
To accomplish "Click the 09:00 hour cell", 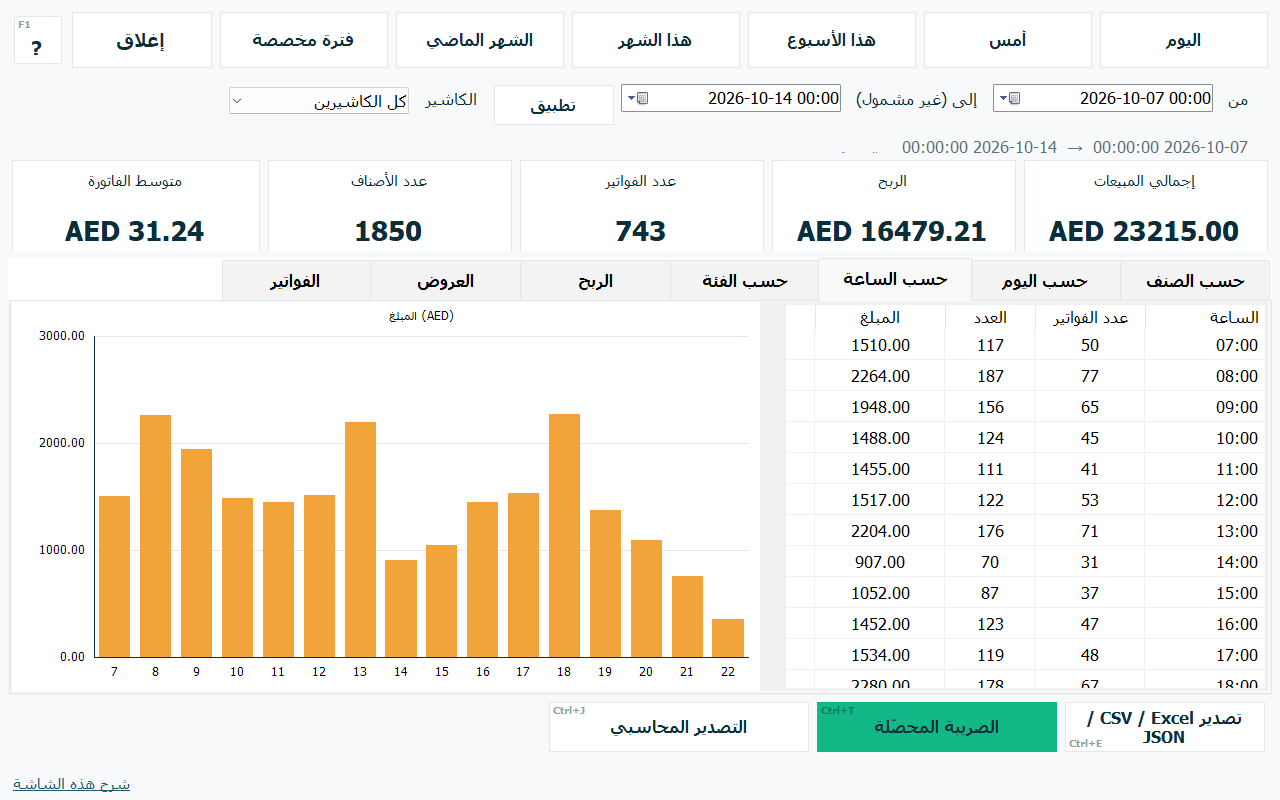I will (x=1204, y=407).
